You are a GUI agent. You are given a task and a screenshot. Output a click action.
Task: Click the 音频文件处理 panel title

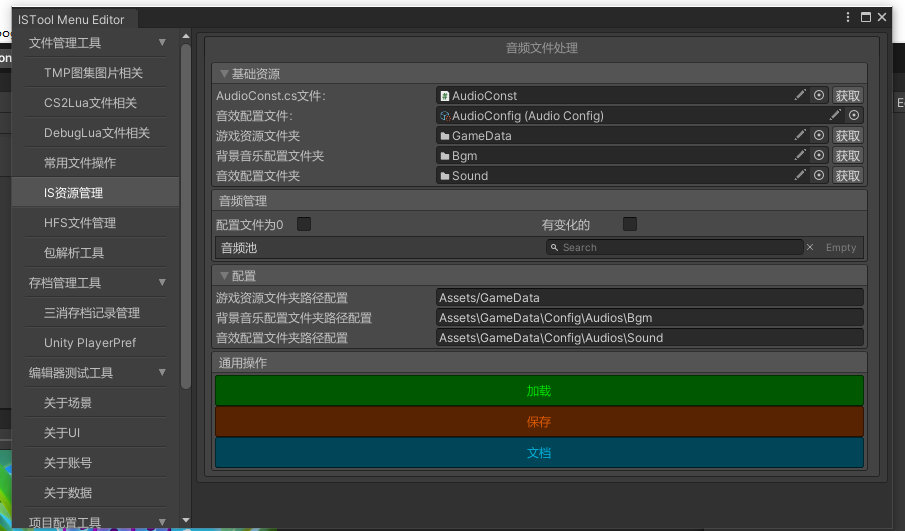pos(541,48)
